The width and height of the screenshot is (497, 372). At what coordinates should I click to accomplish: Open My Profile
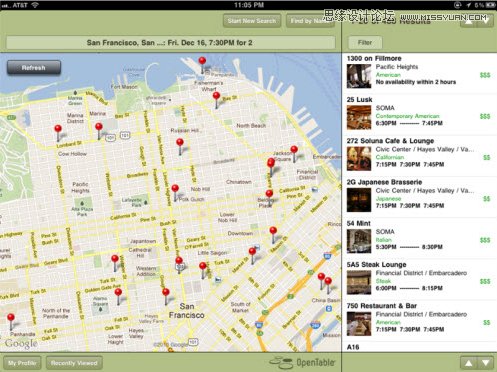(22, 363)
